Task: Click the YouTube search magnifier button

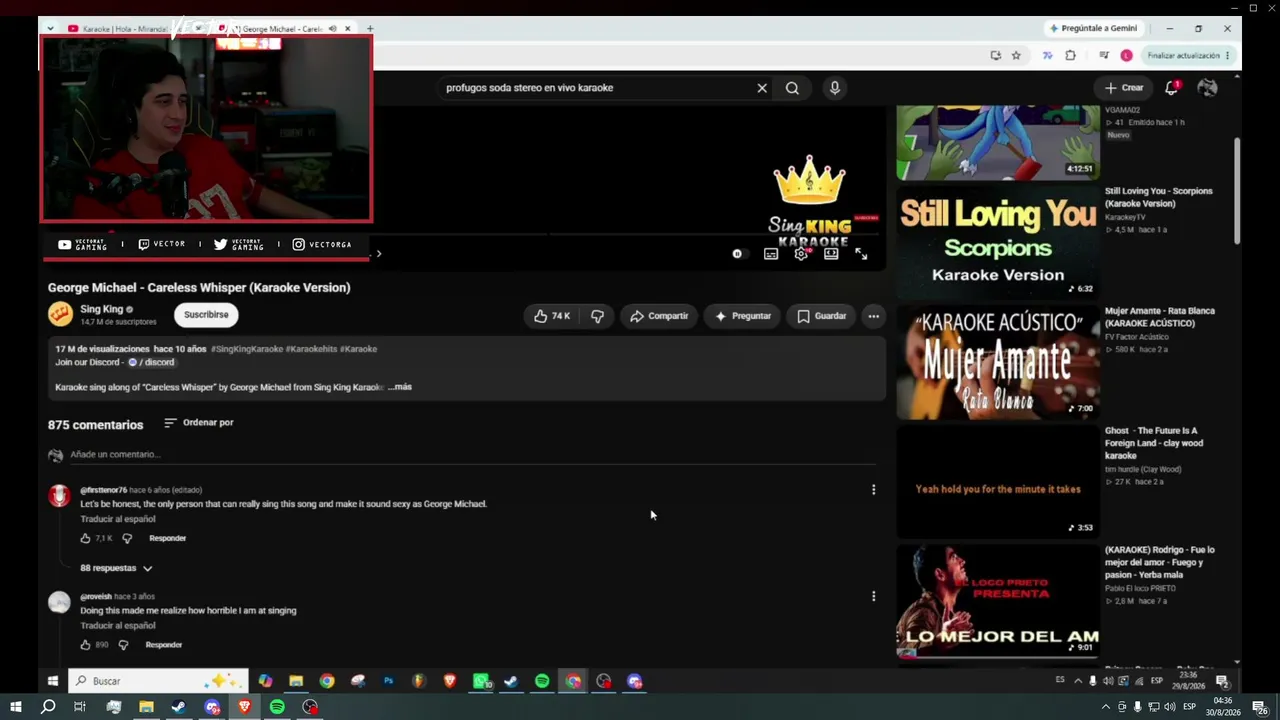Action: click(792, 88)
